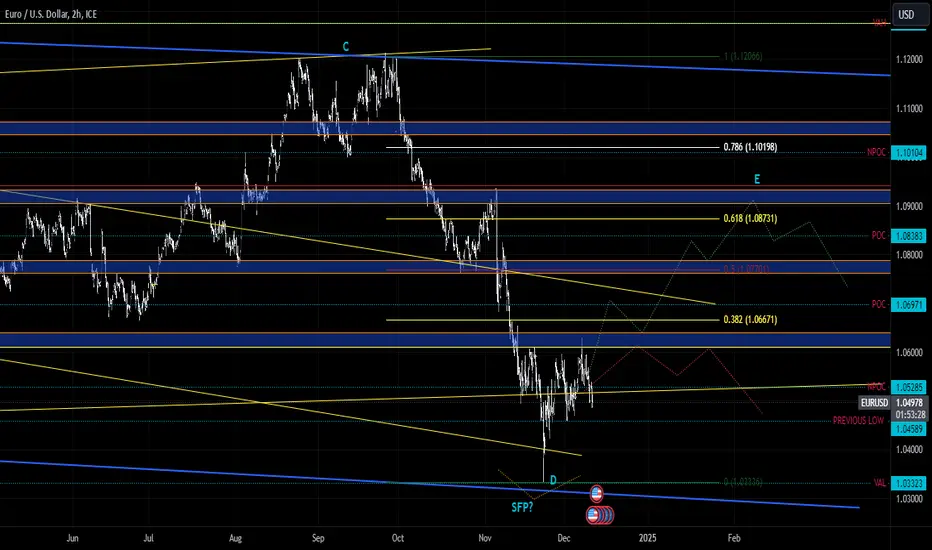
Task: Click 1.12000 on the price scale
Action: point(909,59)
